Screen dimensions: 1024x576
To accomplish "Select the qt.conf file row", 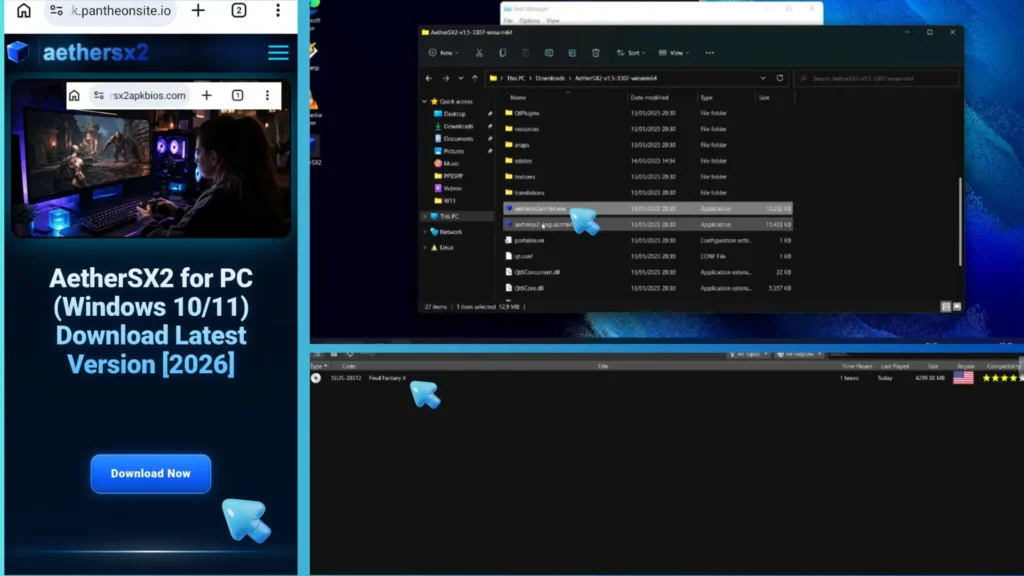I will tap(648, 257).
